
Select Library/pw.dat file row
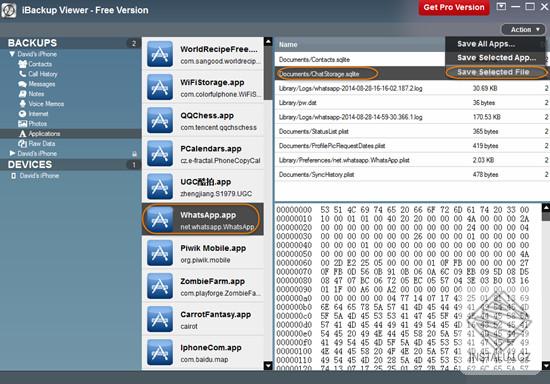[x=412, y=103]
